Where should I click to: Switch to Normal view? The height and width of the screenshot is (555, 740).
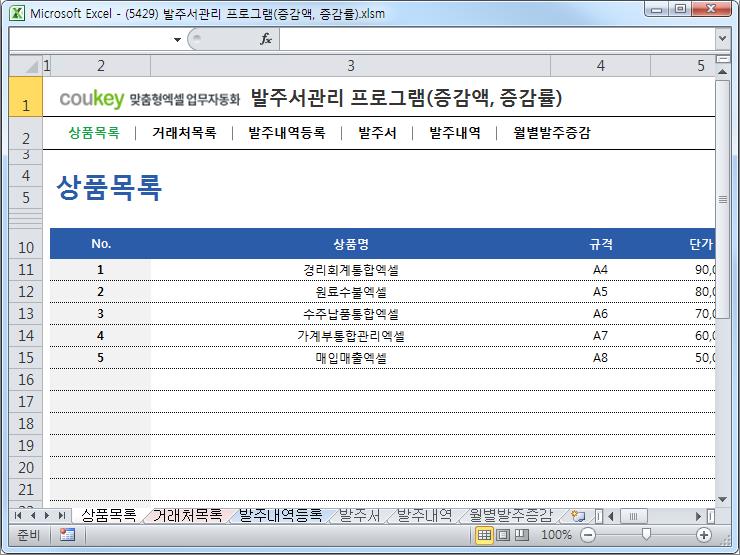pos(484,535)
